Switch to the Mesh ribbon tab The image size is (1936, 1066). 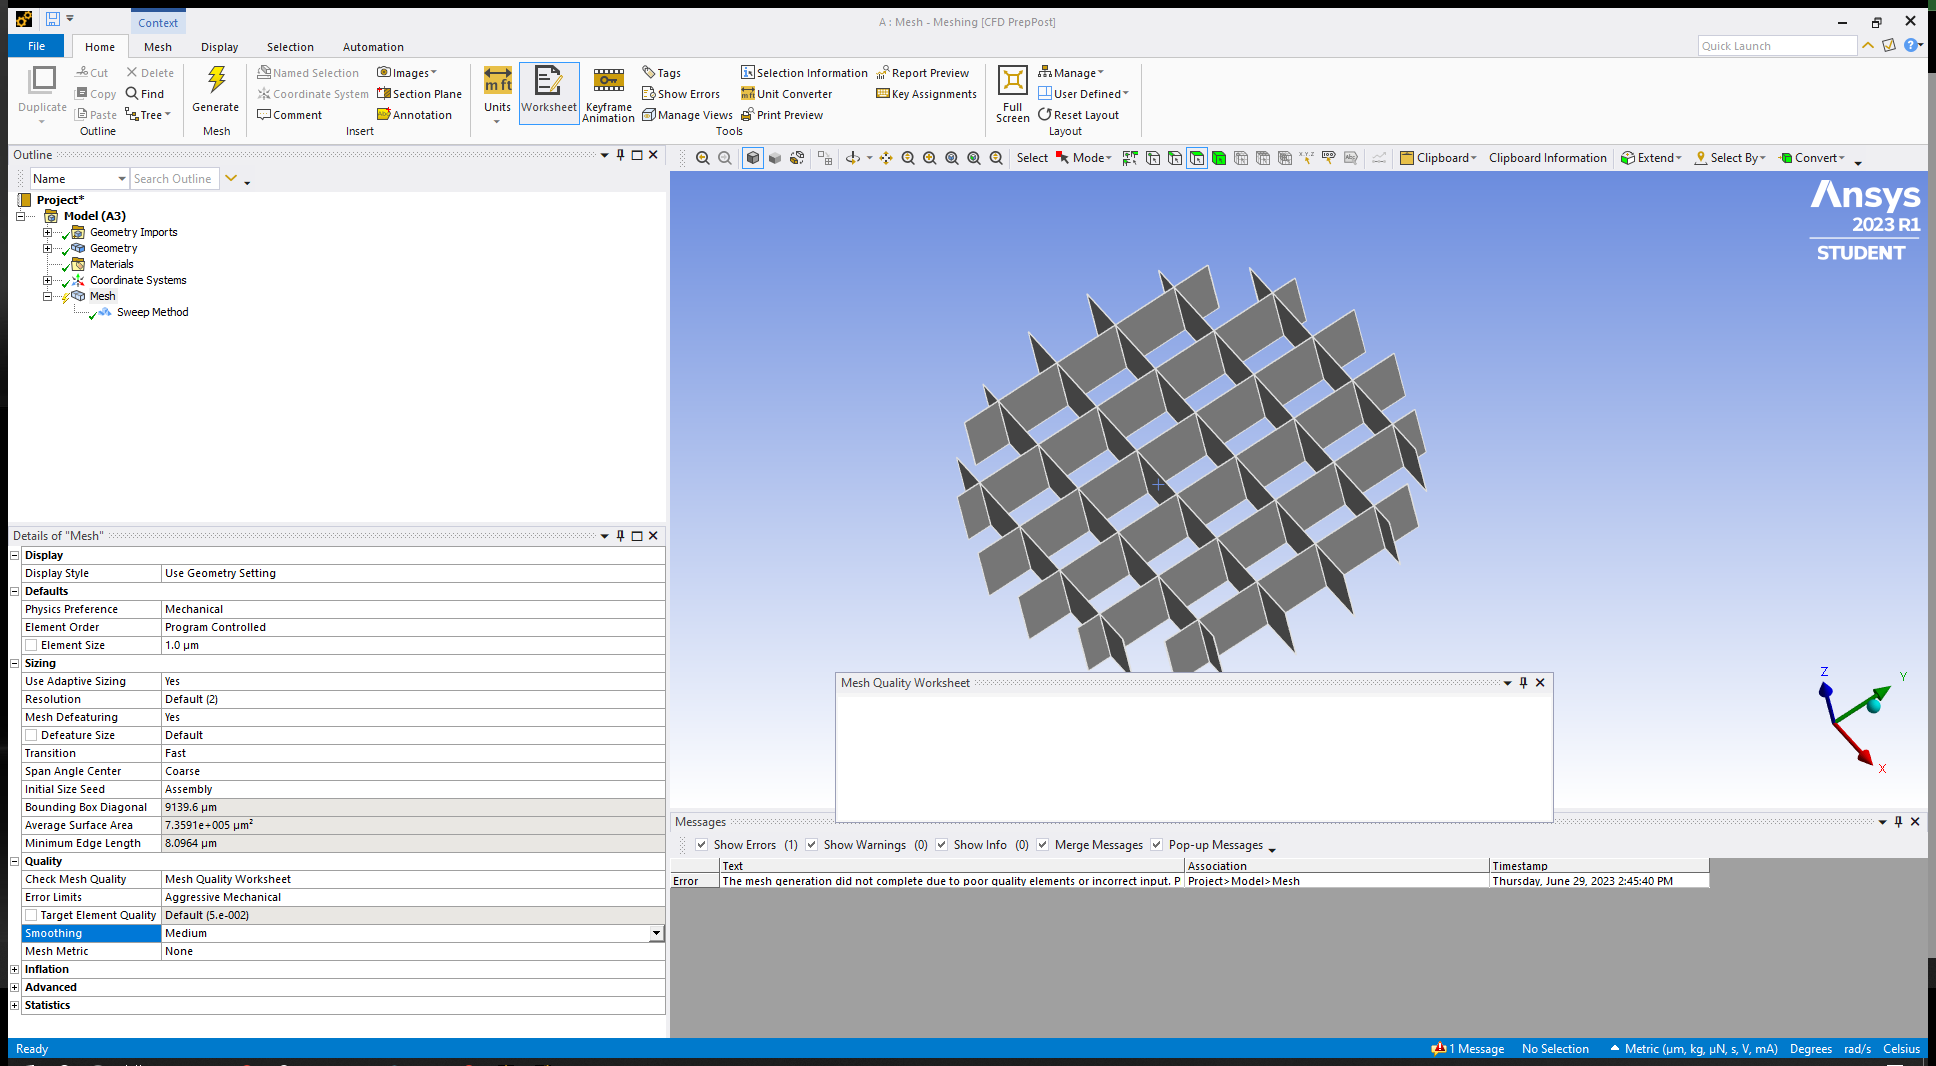(x=157, y=47)
